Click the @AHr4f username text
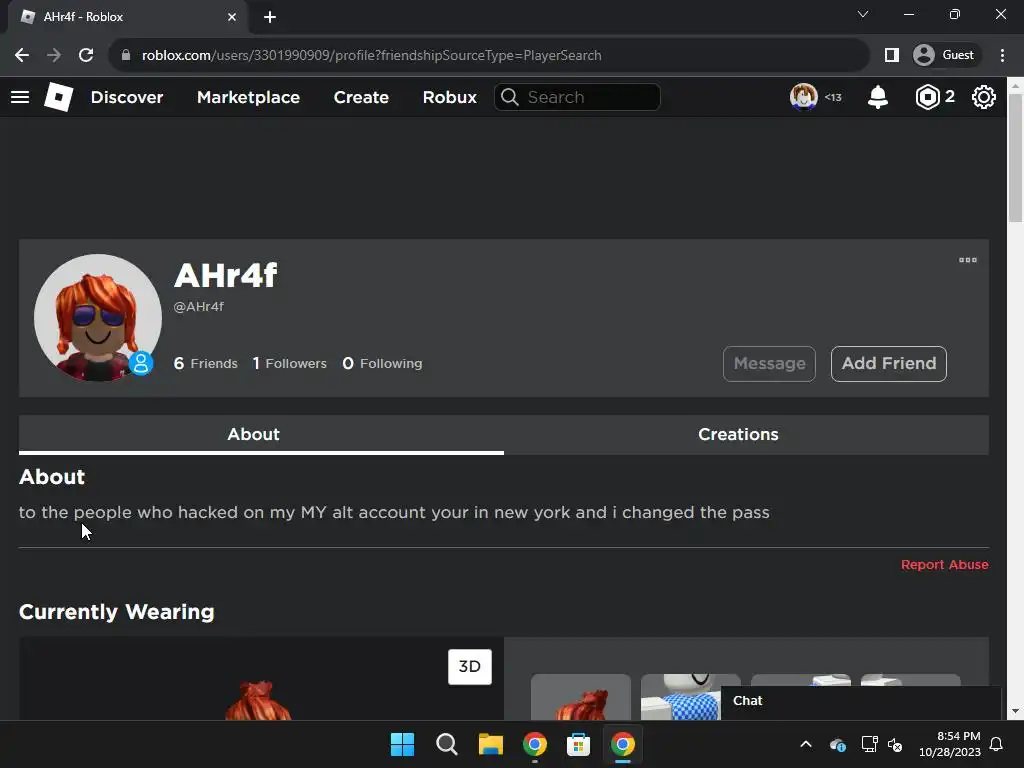The image size is (1024, 768). [x=199, y=306]
